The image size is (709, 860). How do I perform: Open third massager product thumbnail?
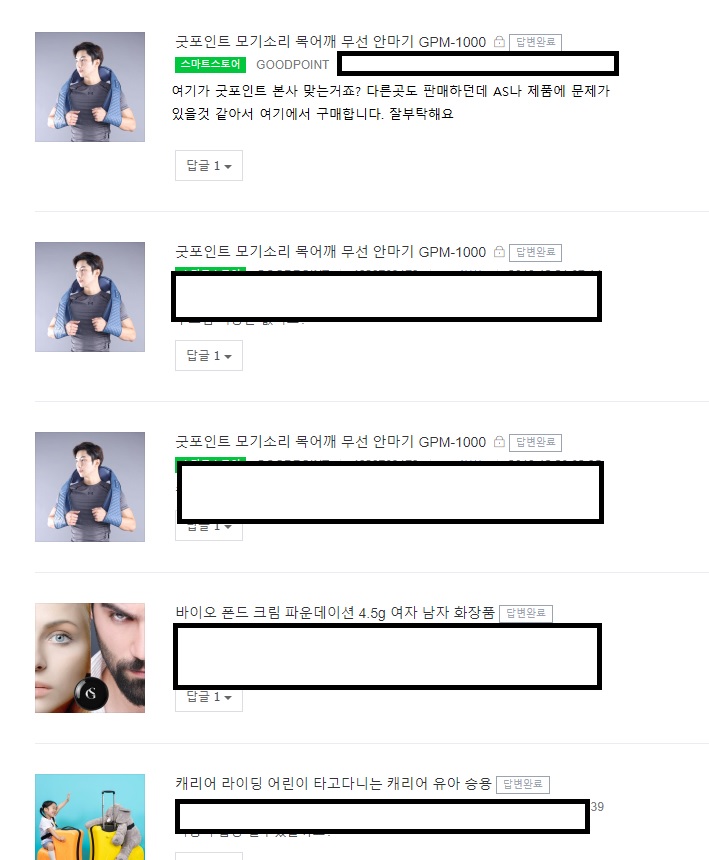[90, 487]
